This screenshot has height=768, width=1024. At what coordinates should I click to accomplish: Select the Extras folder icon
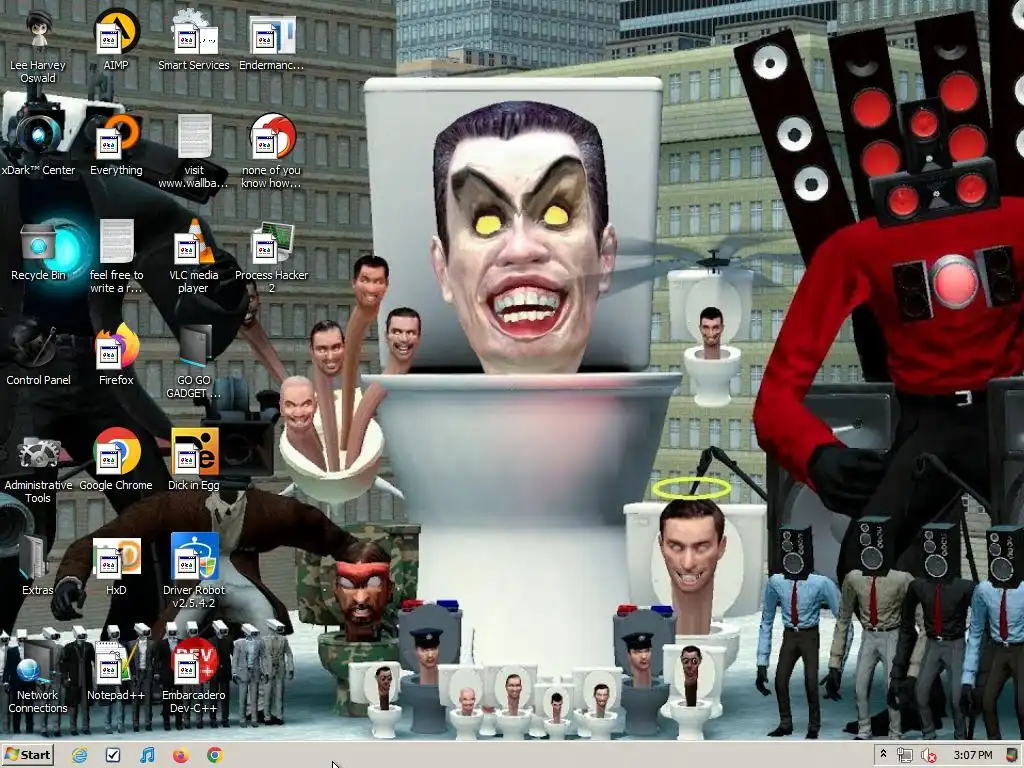click(x=38, y=566)
